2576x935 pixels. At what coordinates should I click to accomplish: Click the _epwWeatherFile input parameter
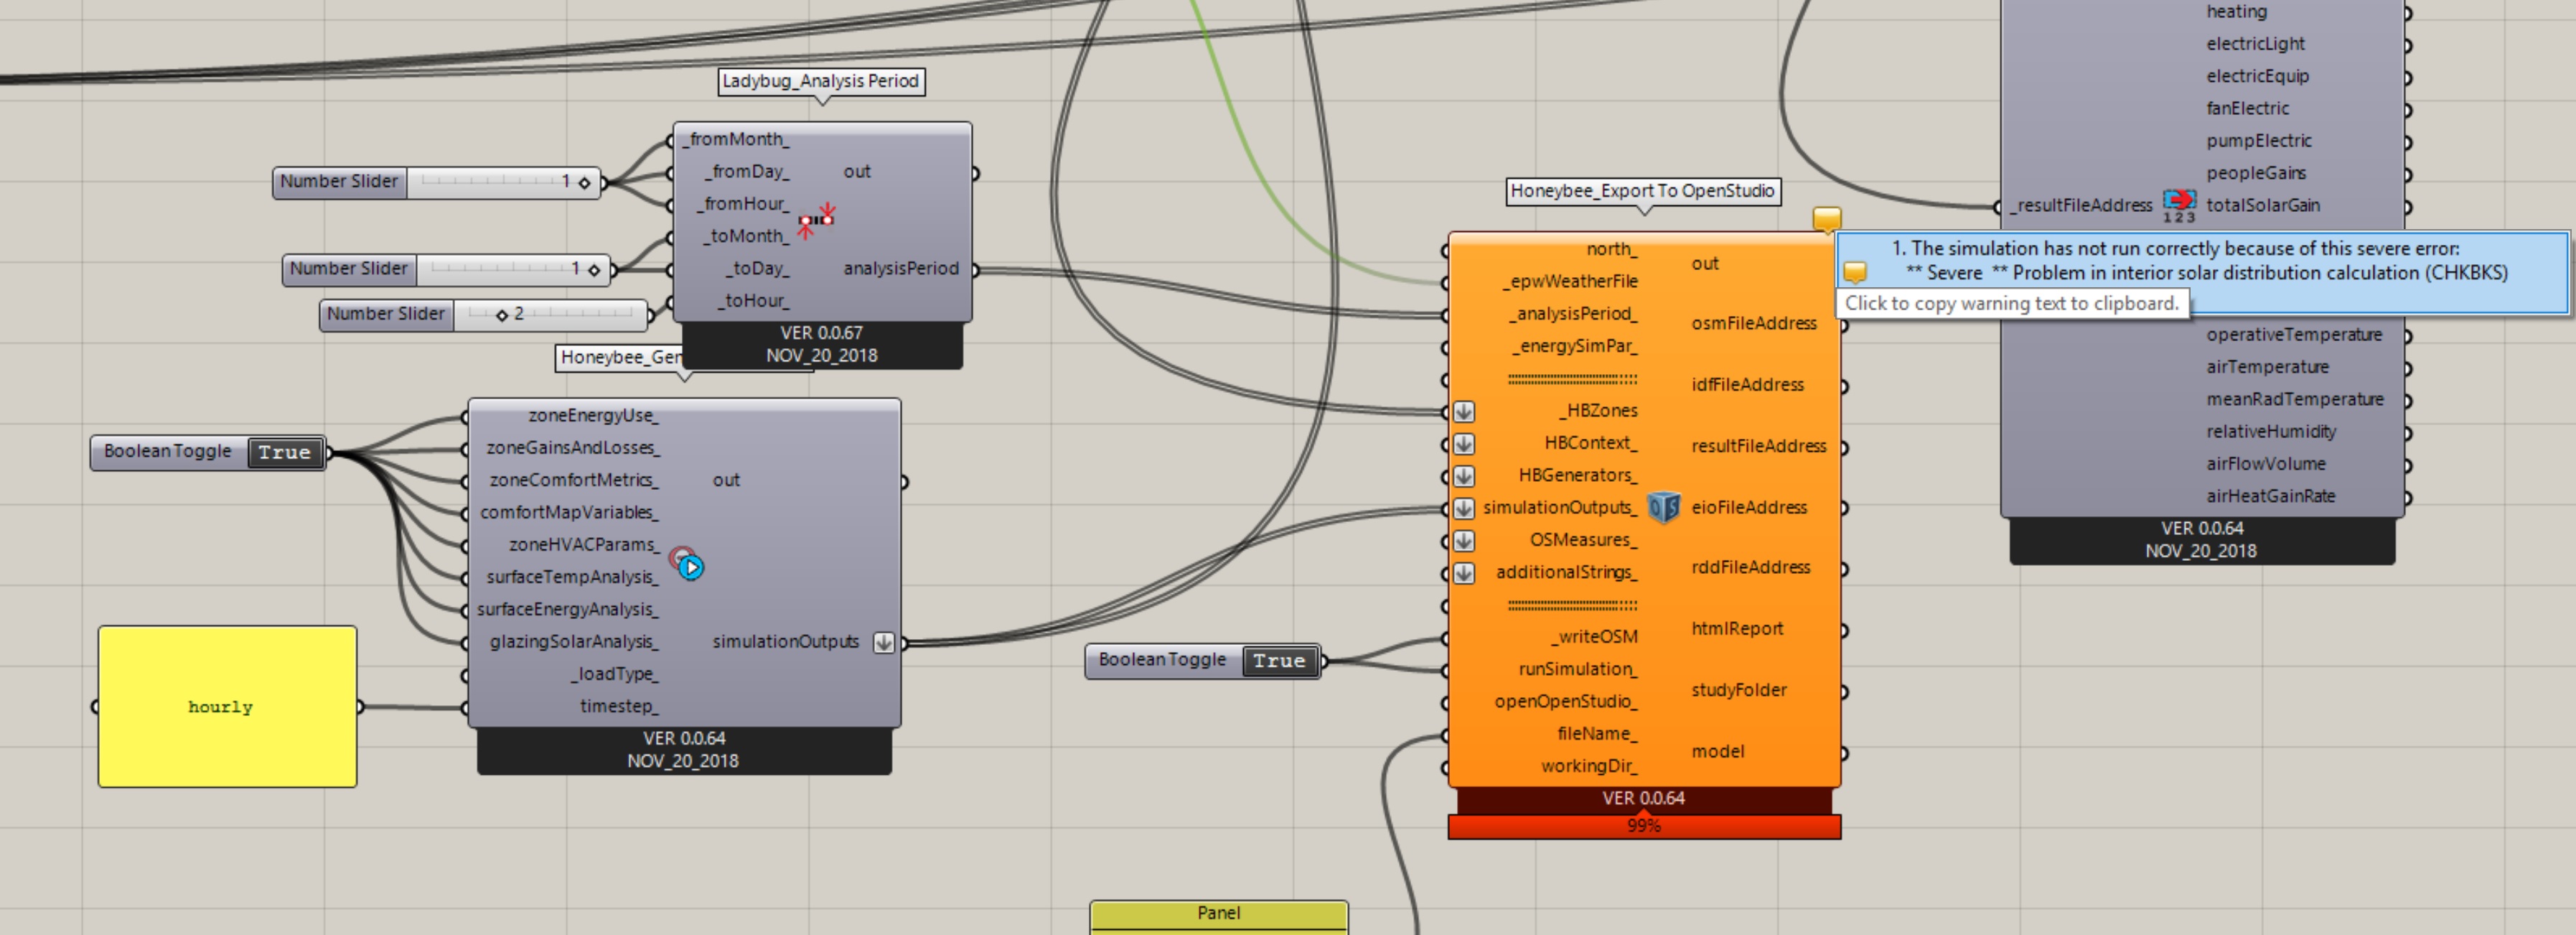tap(1570, 282)
